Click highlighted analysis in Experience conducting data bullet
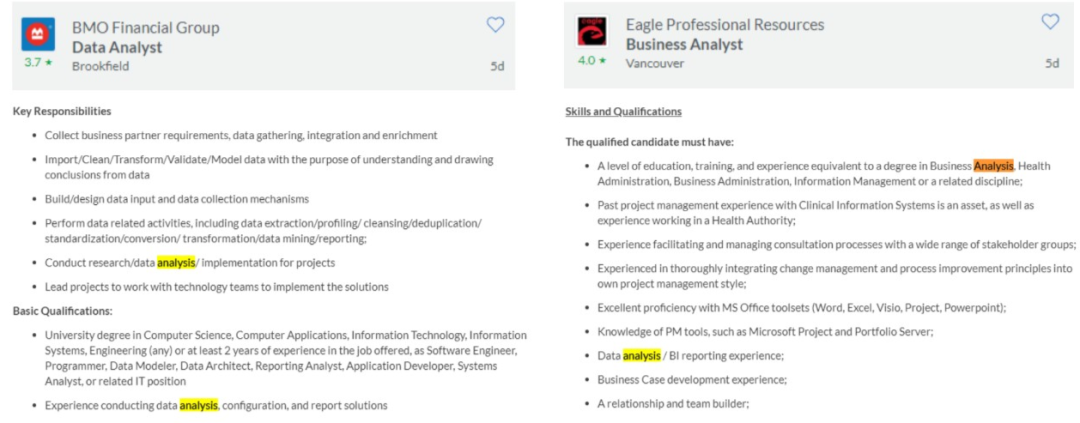The width and height of the screenshot is (1080, 423). pos(198,405)
